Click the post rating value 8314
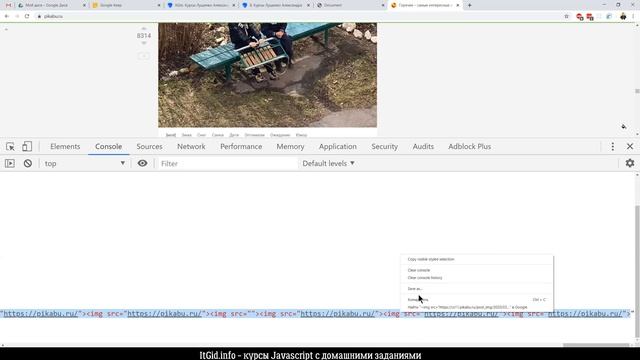Screen dimensions: 640x360 pos(144,36)
